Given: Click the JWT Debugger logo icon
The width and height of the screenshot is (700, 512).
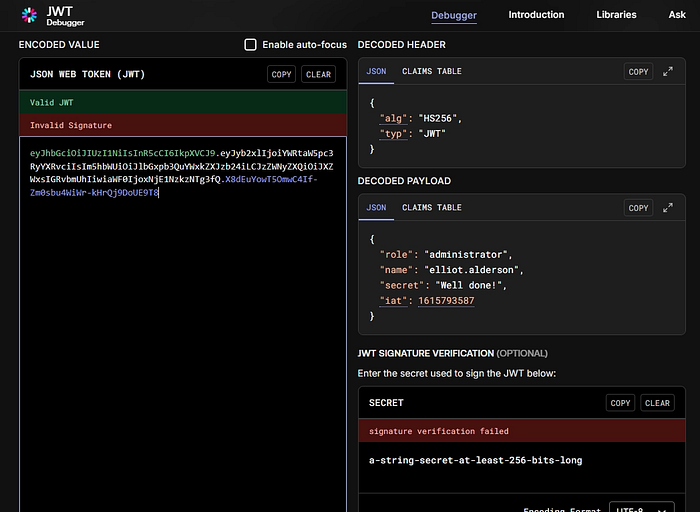Looking at the screenshot, I should click(29, 15).
